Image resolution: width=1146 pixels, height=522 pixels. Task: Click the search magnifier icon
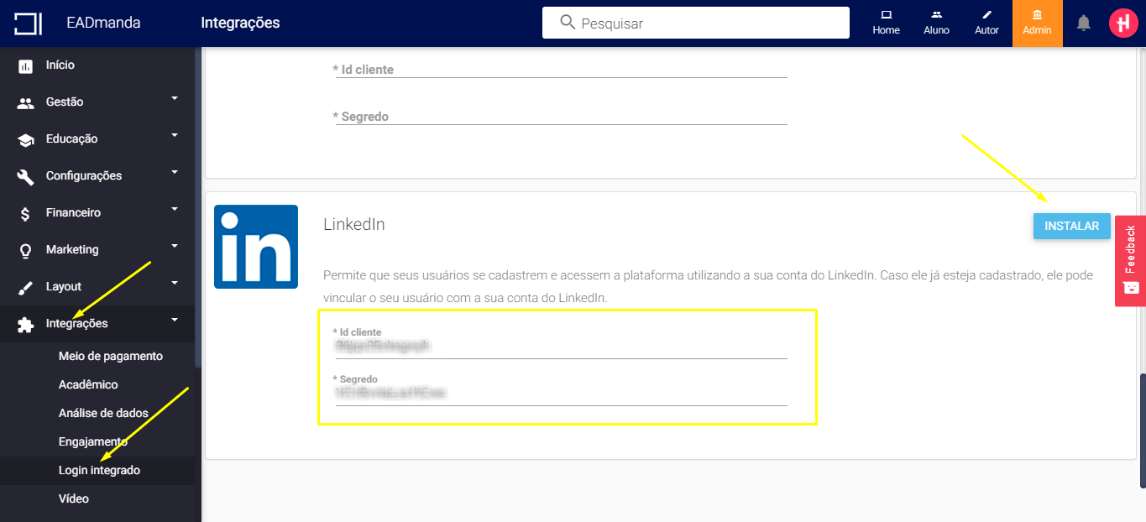(568, 23)
